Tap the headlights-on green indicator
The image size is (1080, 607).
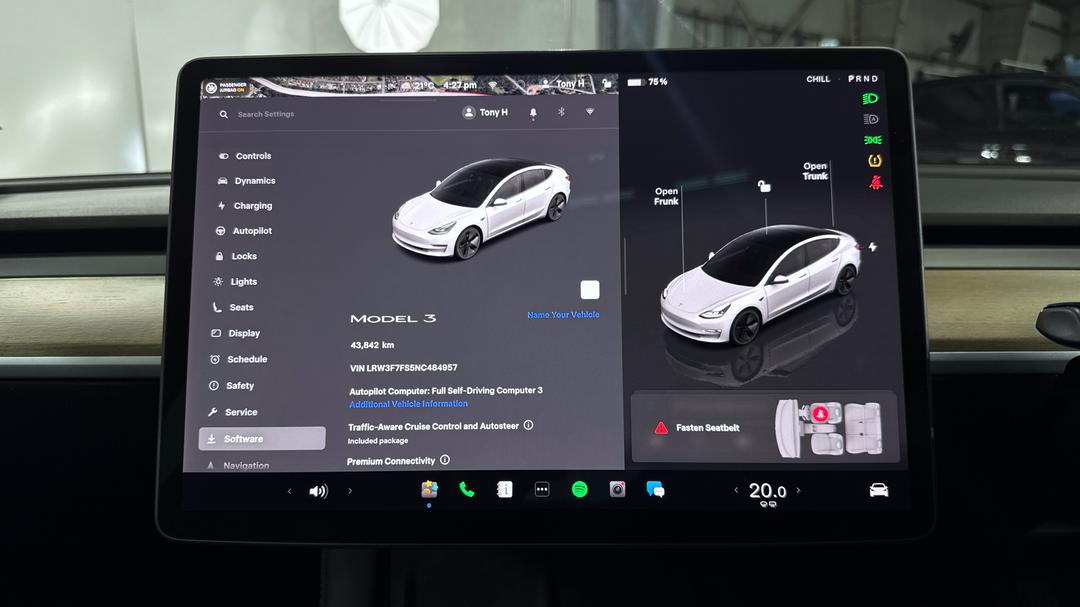[x=871, y=99]
